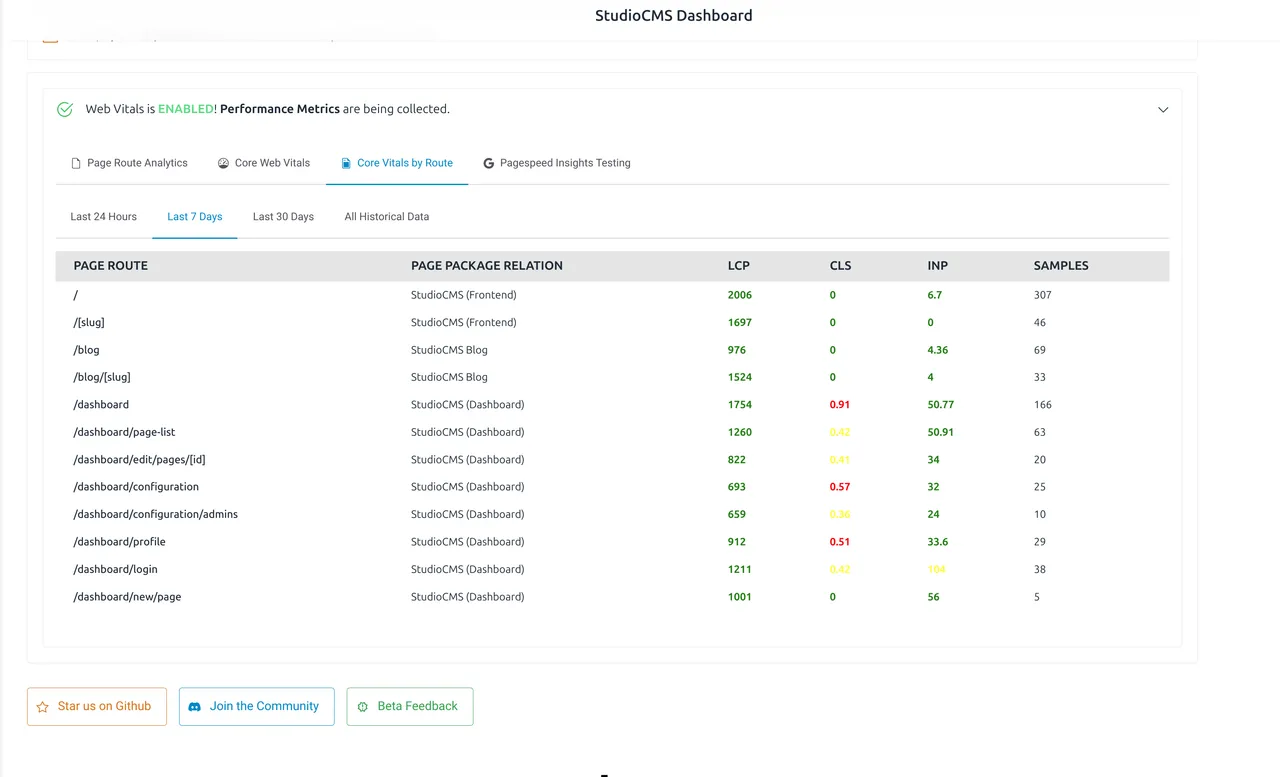Click samples count 69

pos(1040,350)
